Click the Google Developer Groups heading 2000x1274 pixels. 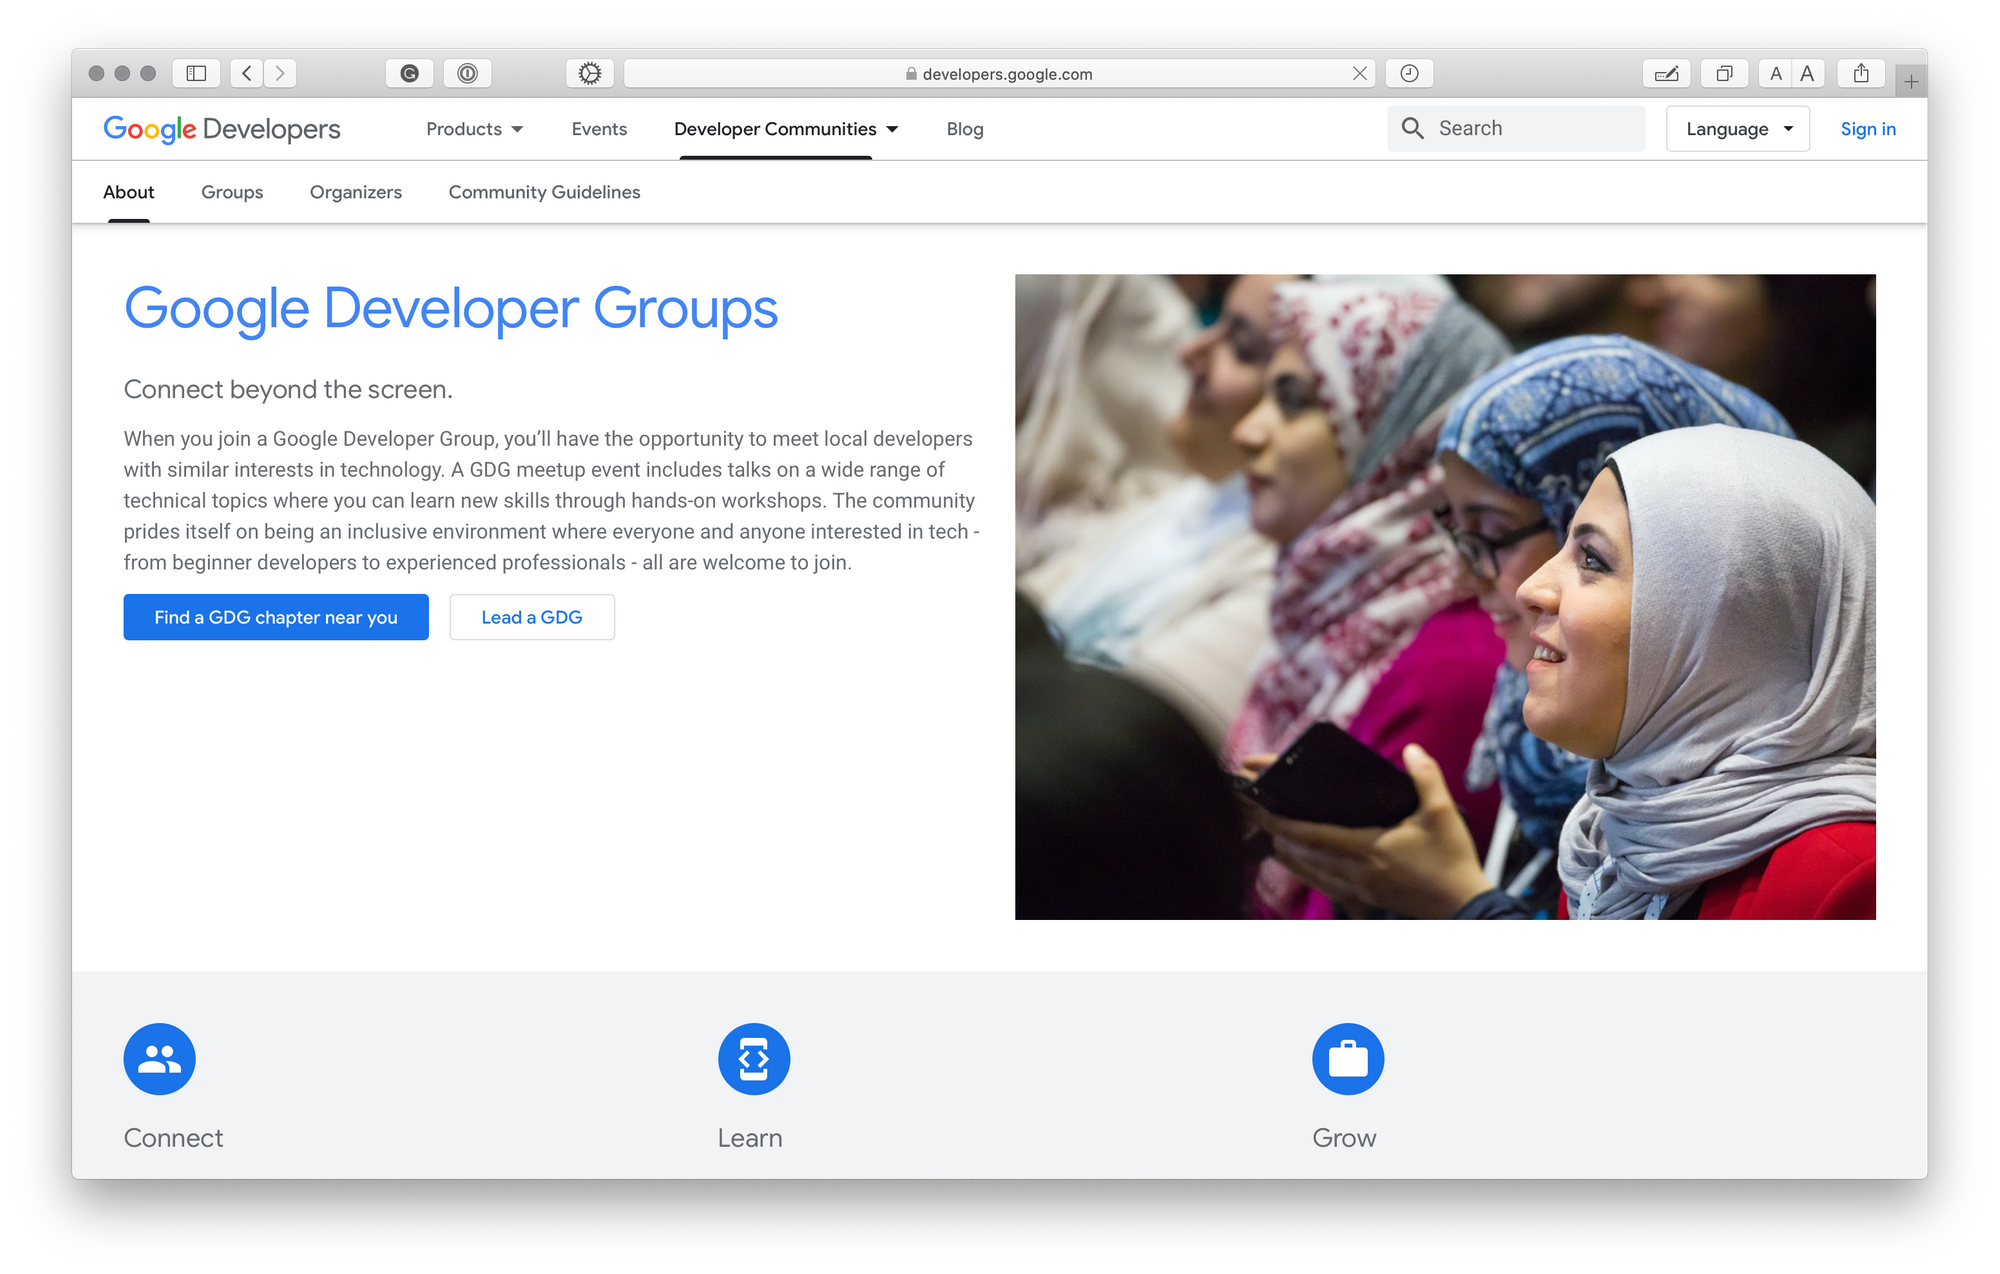click(451, 309)
